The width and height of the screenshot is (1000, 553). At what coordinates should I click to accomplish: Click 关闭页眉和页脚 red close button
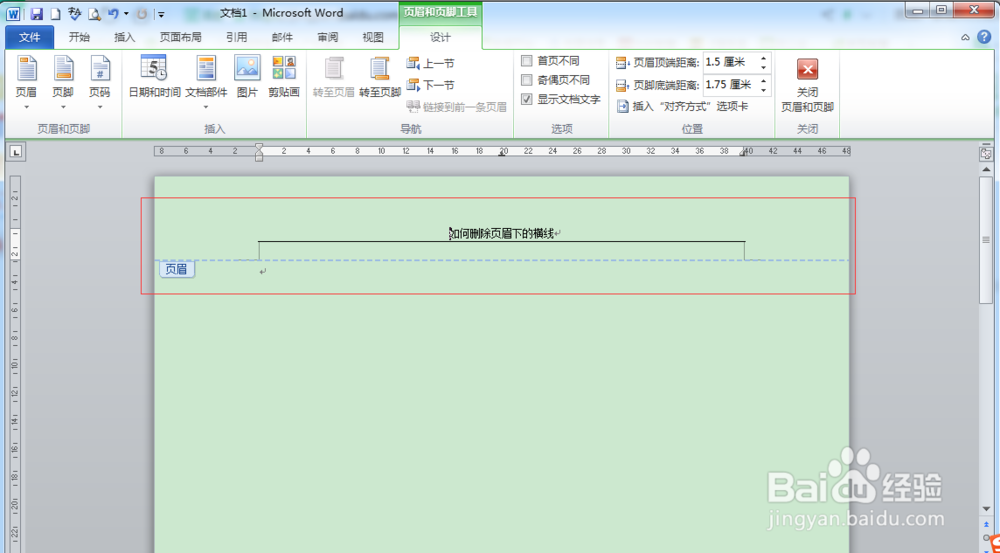point(807,70)
